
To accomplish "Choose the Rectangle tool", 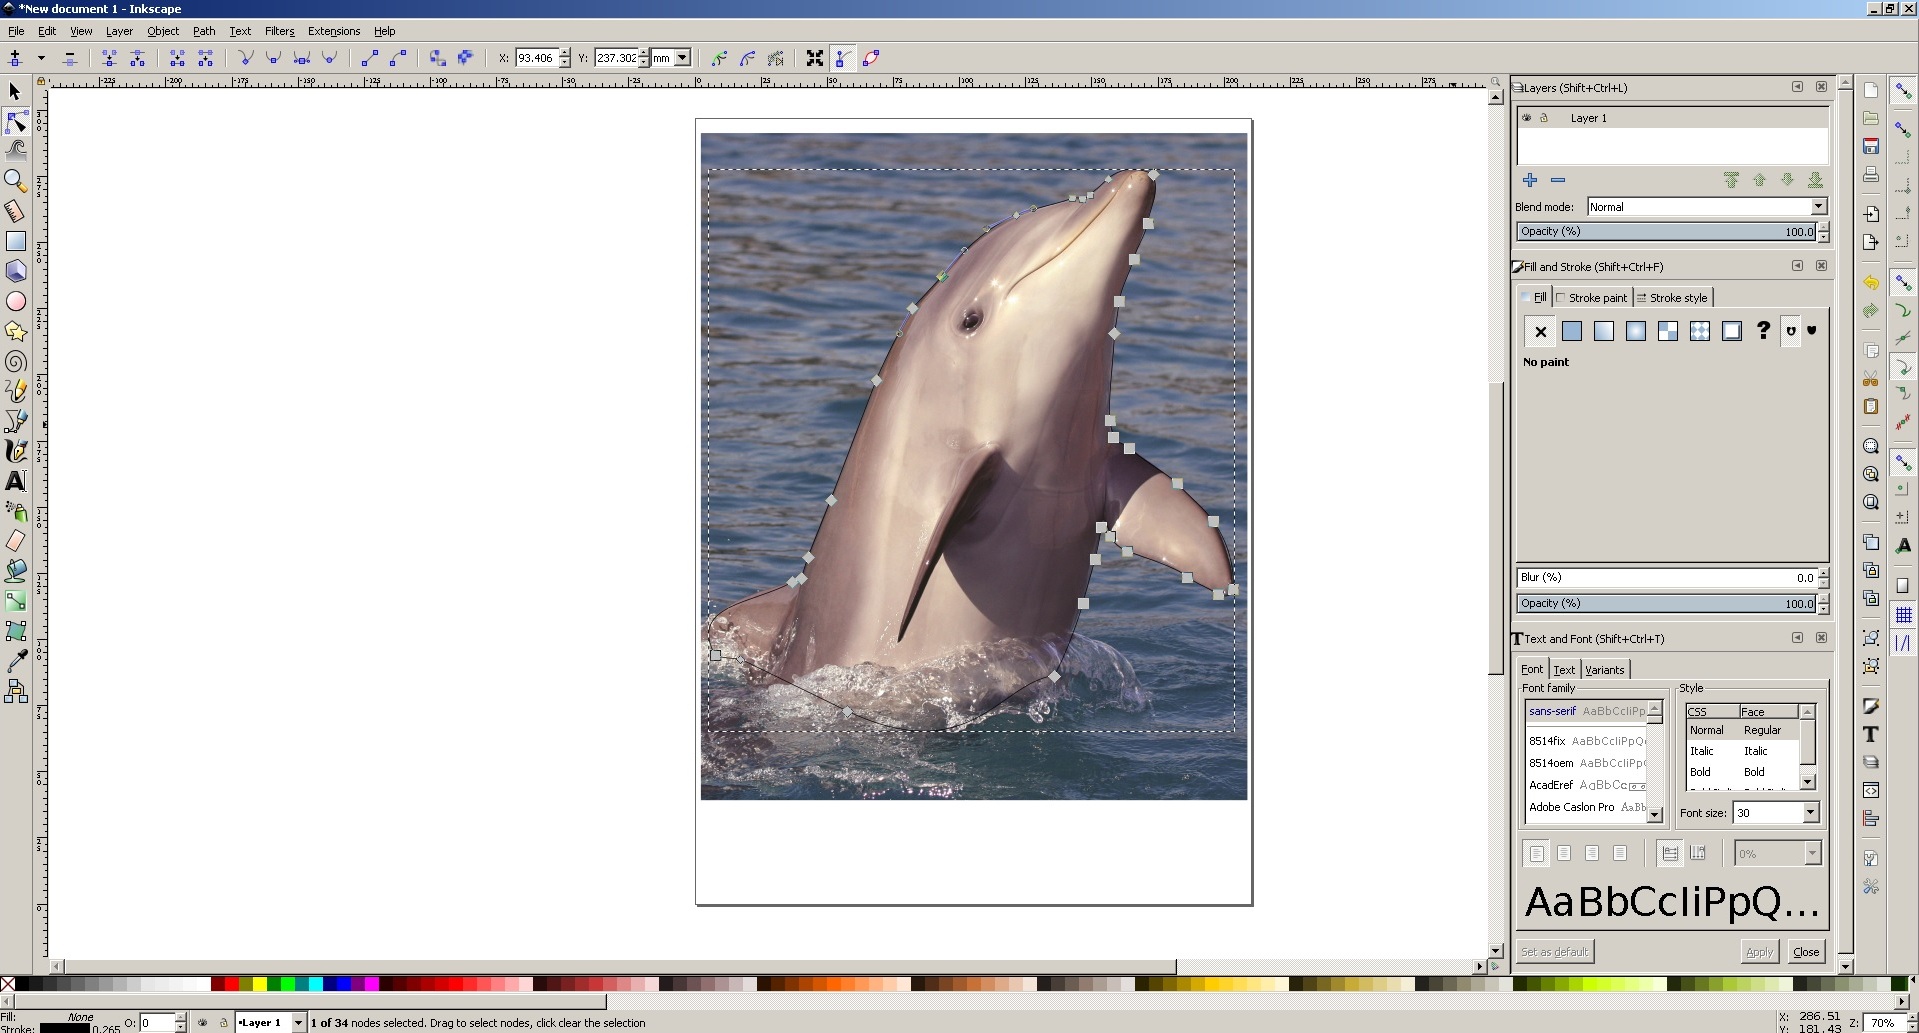I will tap(15, 241).
